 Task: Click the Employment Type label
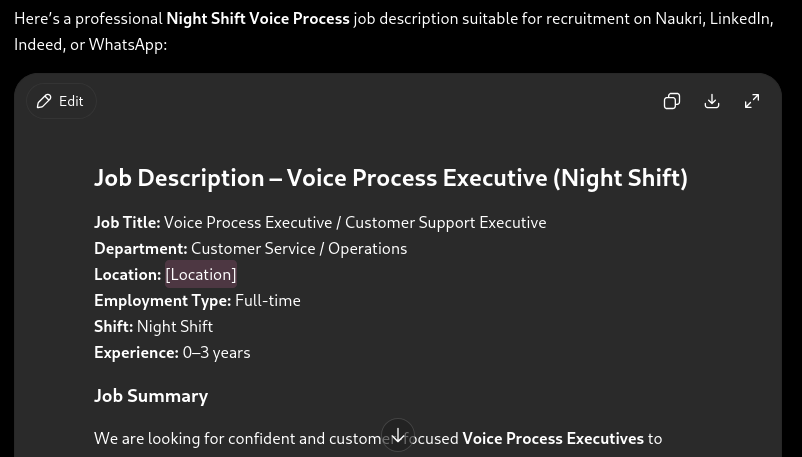coord(163,301)
